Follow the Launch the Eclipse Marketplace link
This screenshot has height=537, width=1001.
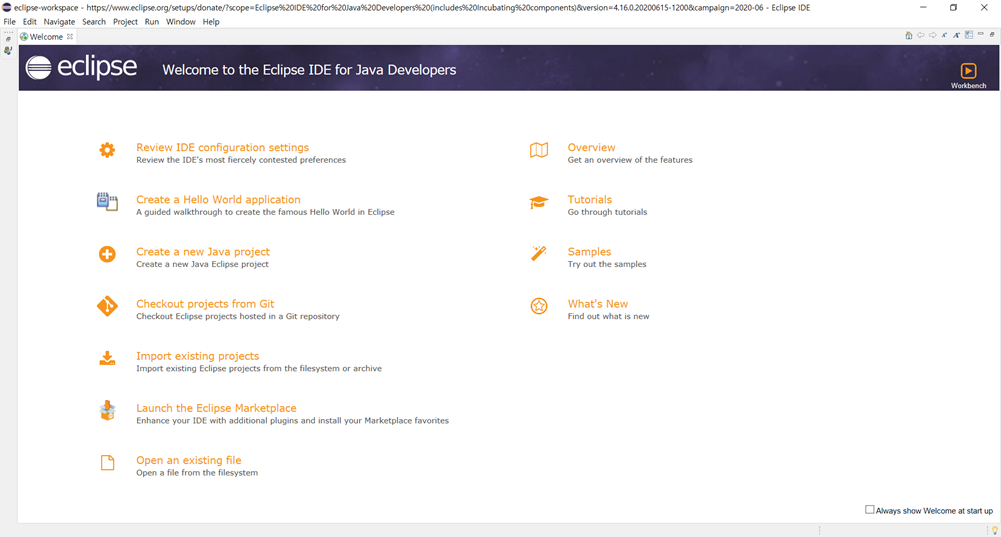[x=216, y=408]
